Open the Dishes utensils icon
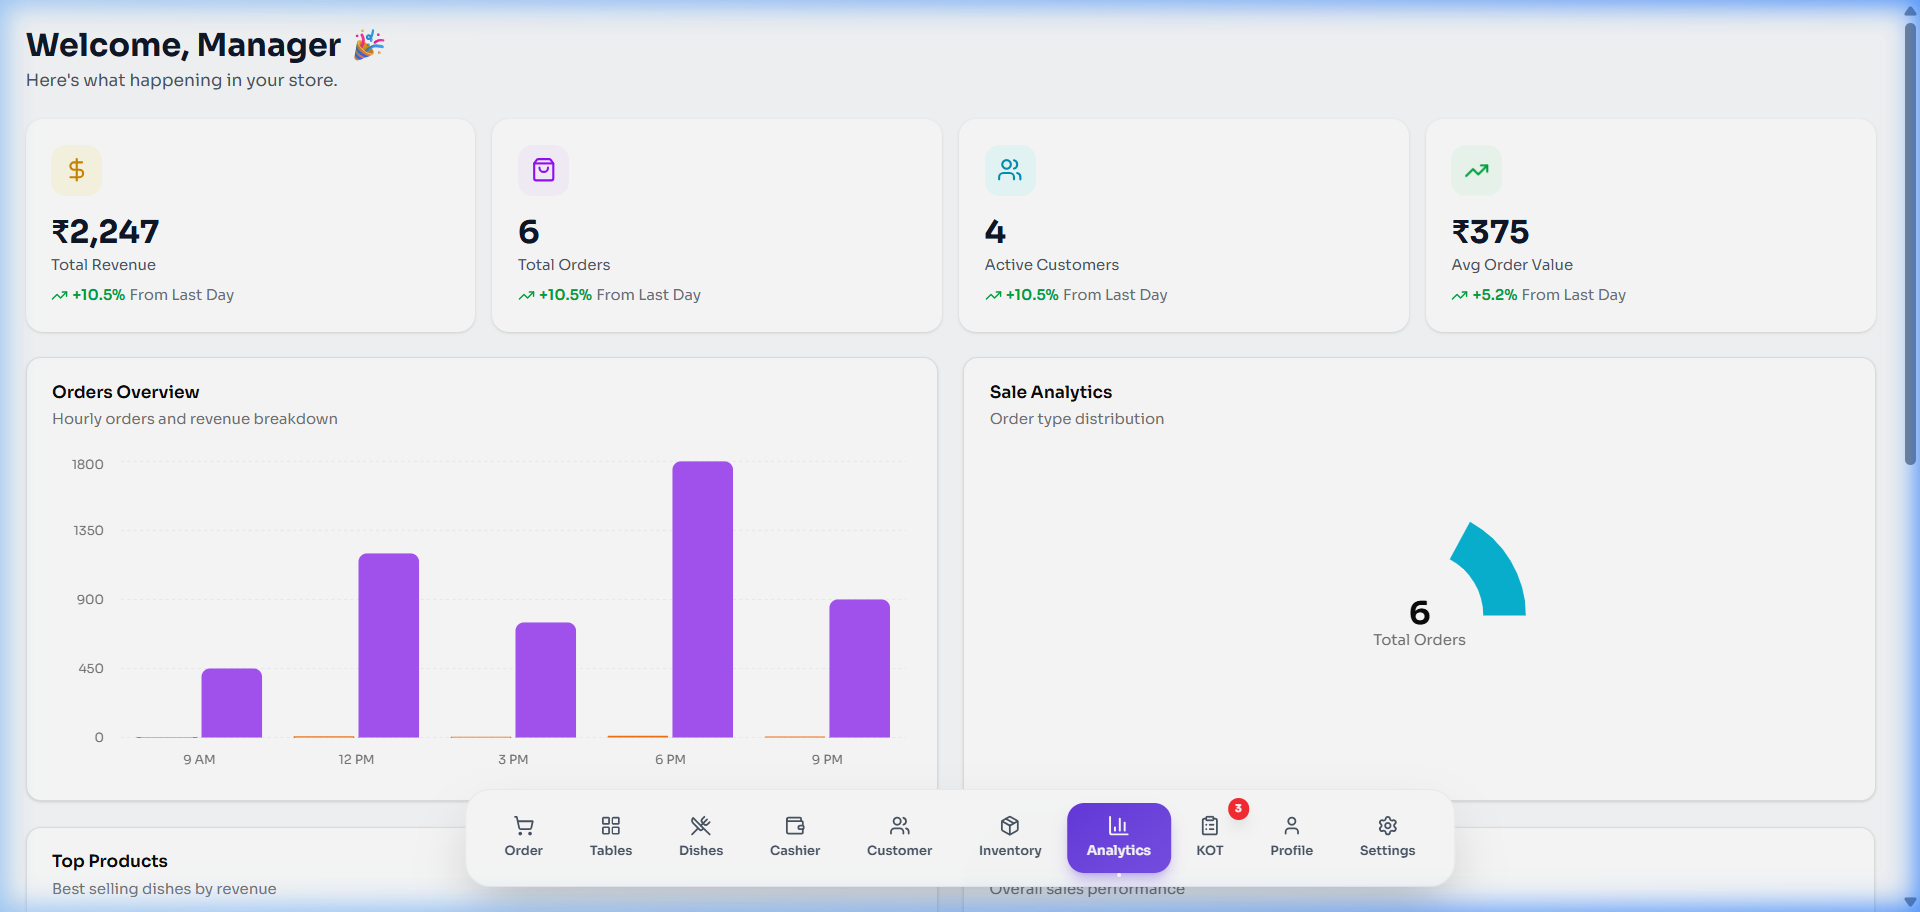The height and width of the screenshot is (912, 1920). pyautogui.click(x=700, y=826)
